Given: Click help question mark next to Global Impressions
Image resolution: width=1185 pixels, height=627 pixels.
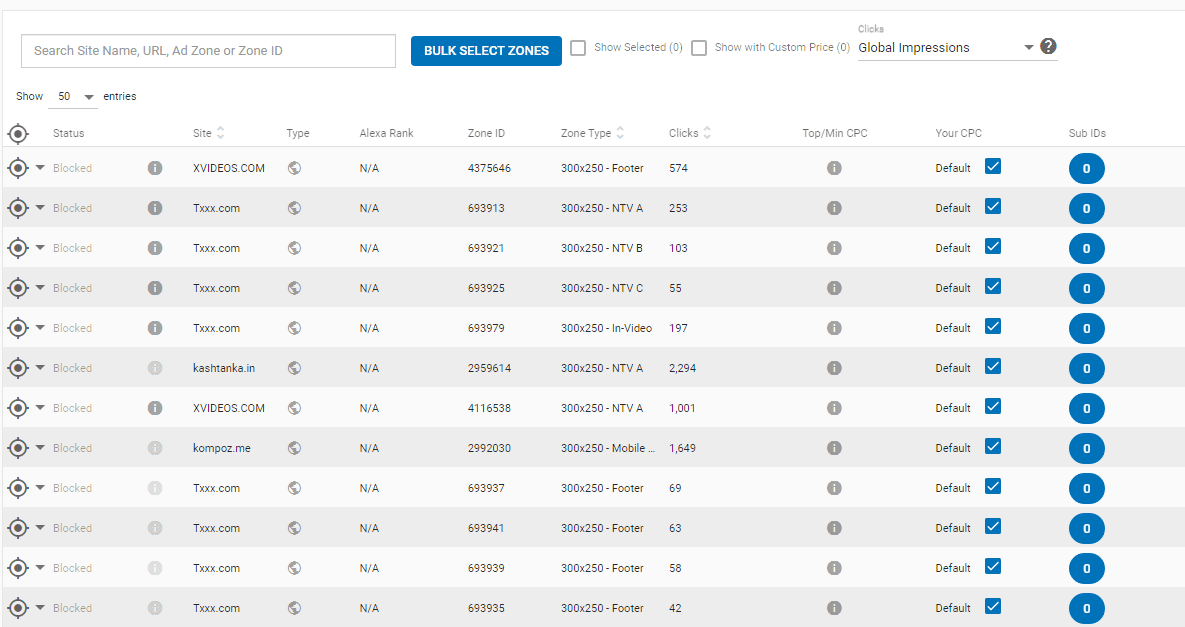Looking at the screenshot, I should 1048,46.
